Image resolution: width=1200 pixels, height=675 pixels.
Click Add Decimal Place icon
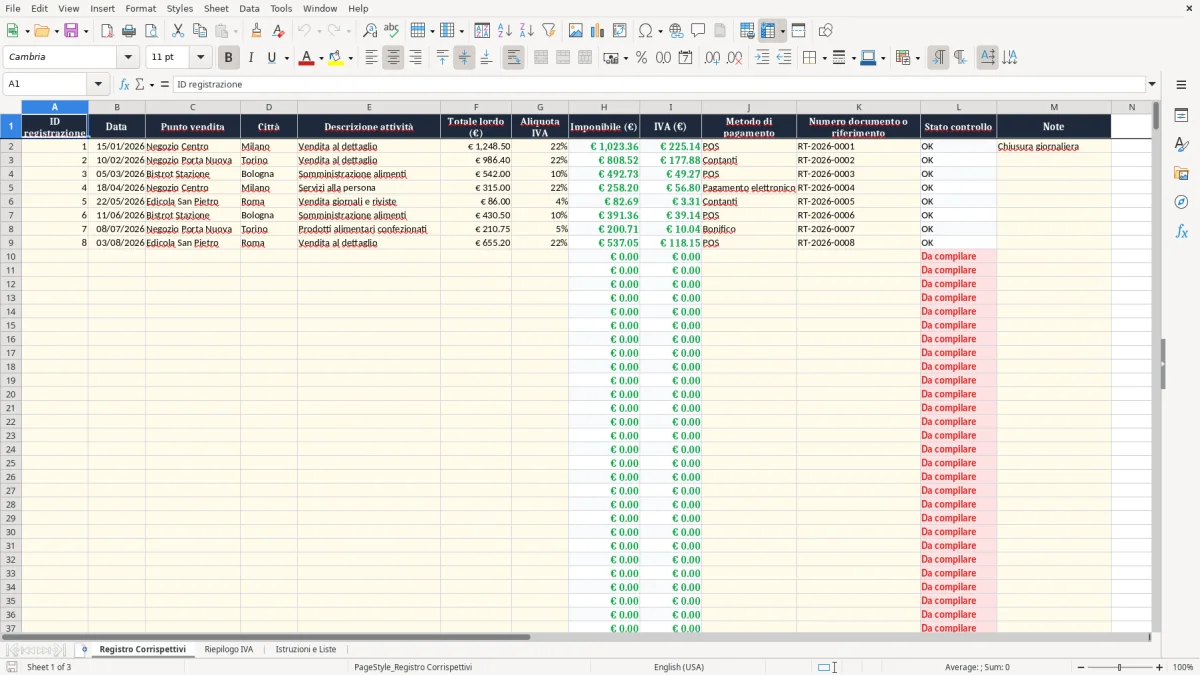click(712, 58)
